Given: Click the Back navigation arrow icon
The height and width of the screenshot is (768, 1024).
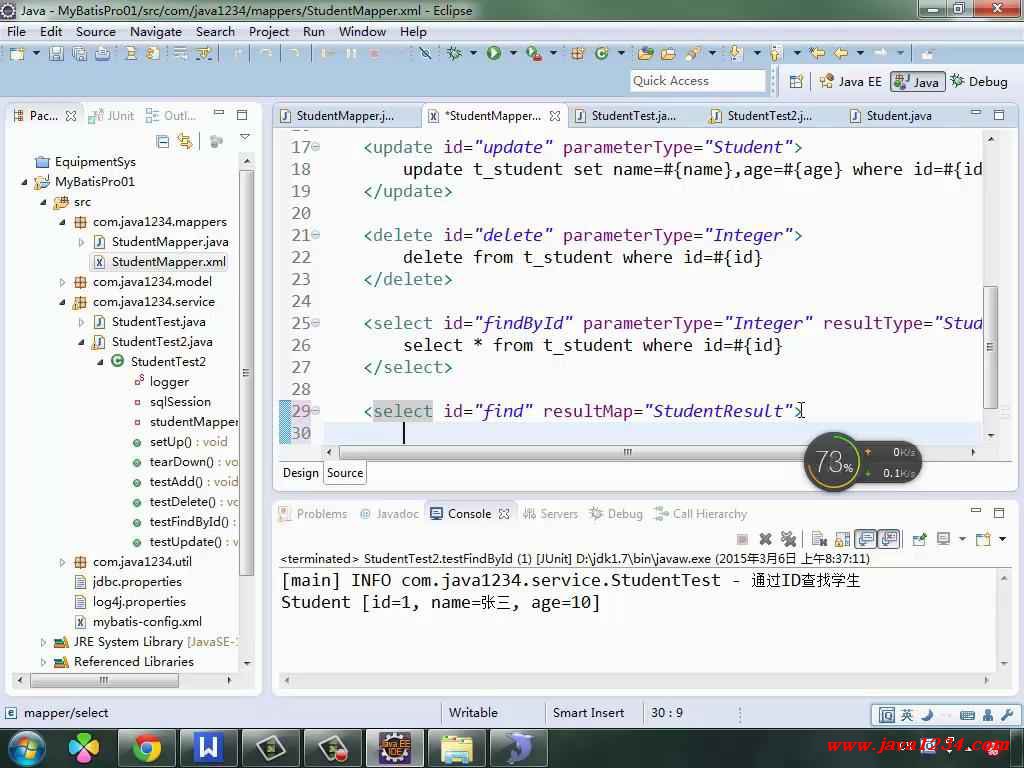Looking at the screenshot, I should 841,53.
